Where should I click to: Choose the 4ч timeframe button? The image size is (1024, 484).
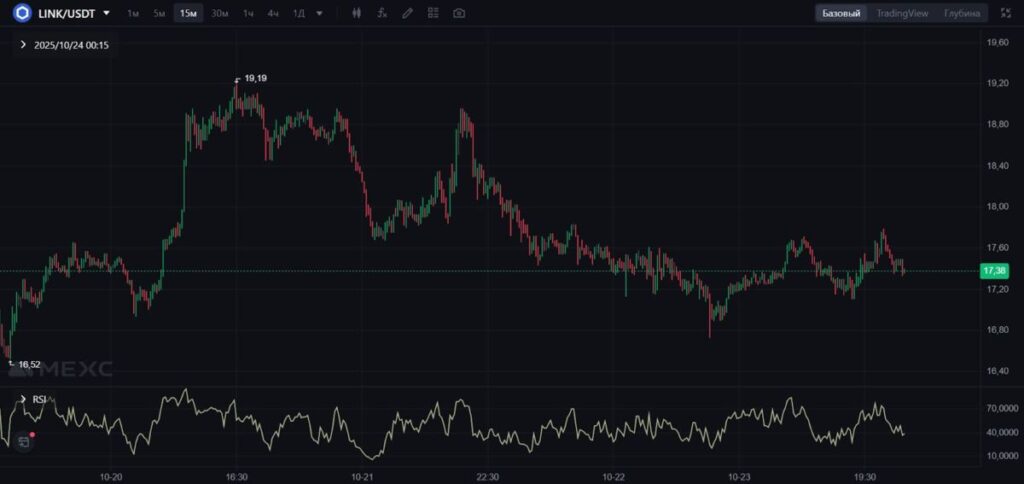coord(272,14)
